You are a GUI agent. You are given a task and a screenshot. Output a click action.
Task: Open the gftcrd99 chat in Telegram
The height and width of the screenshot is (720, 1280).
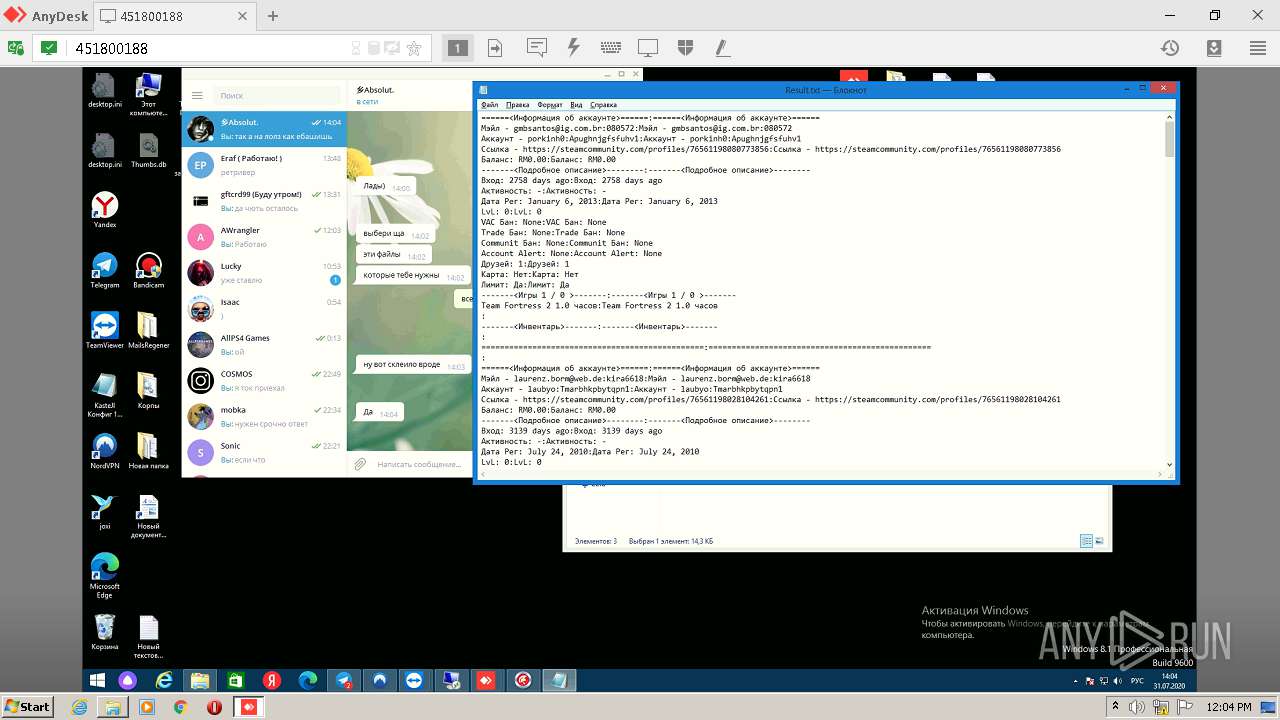[264, 201]
